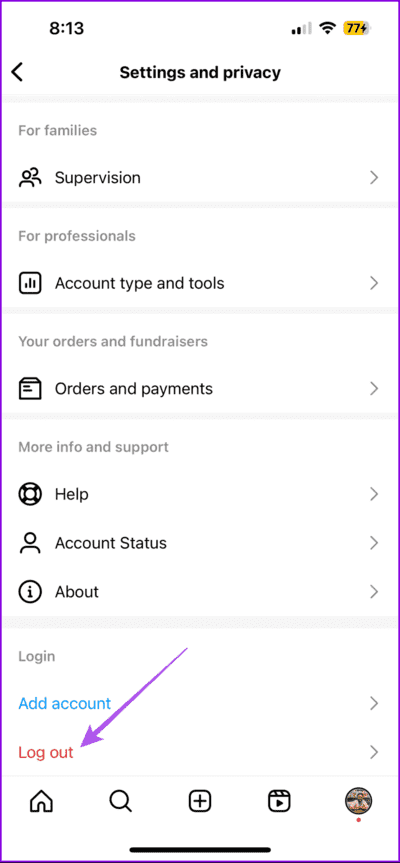Viewport: 400px width, 863px height.
Task: Open the profile picture thumbnail tab
Action: pos(358,801)
